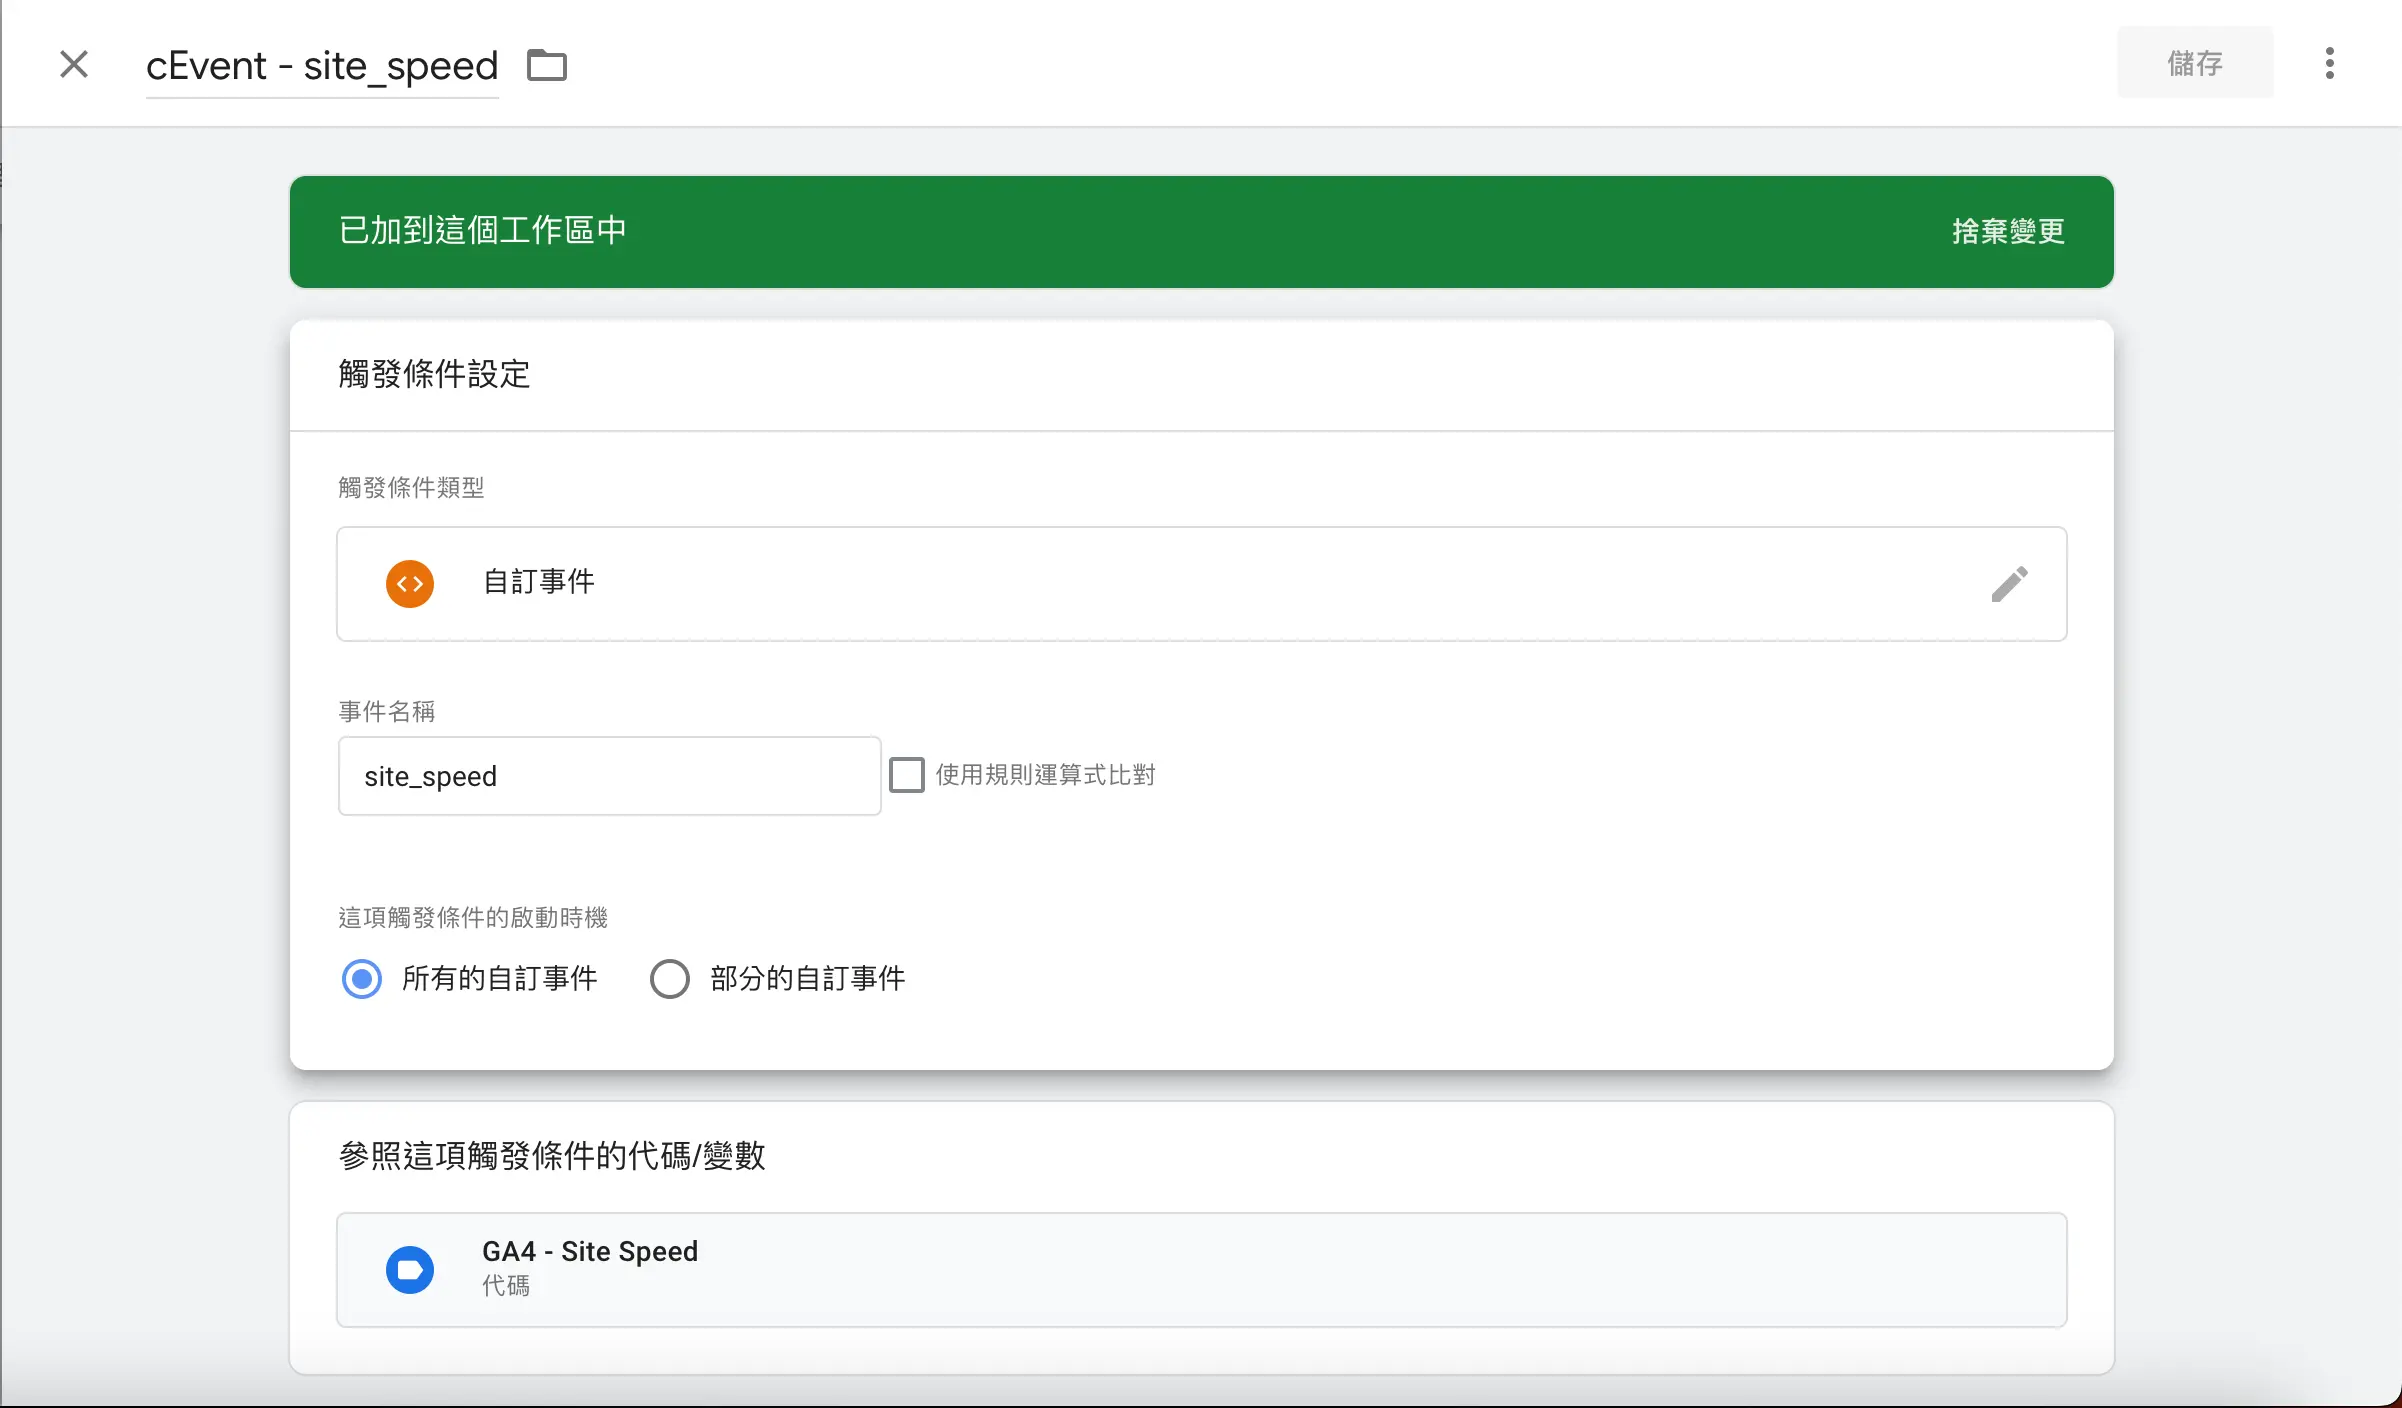The height and width of the screenshot is (1408, 2402).
Task: Close the trigger editor with X icon
Action: pos(74,64)
